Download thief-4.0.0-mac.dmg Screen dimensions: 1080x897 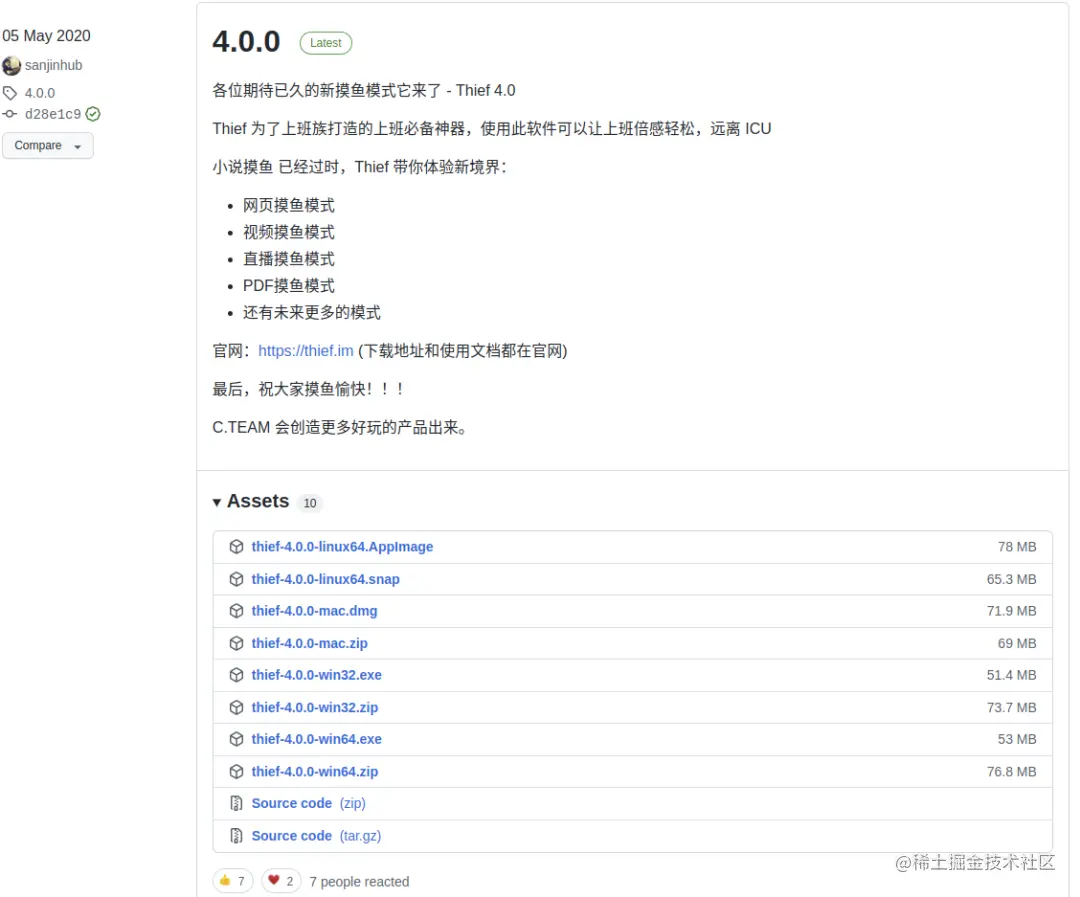pos(314,611)
